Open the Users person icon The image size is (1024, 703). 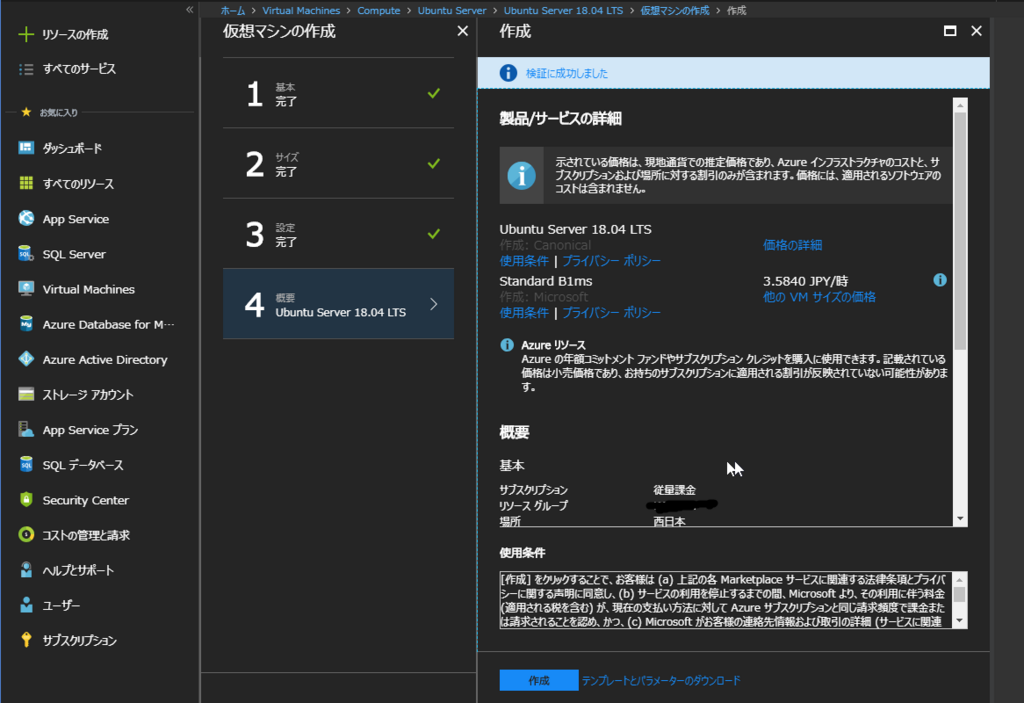pyautogui.click(x=25, y=605)
